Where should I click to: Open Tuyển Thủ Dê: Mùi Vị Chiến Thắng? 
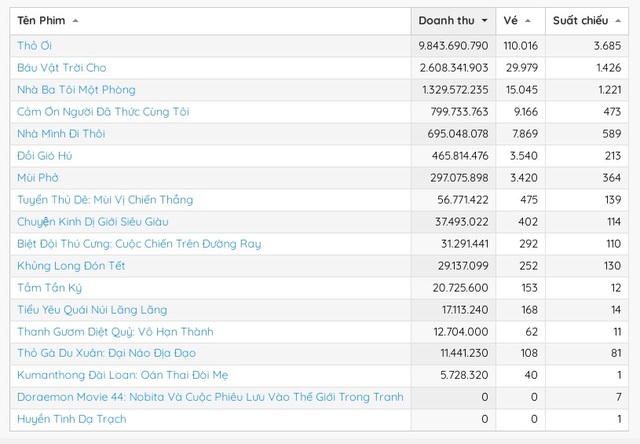click(x=105, y=200)
